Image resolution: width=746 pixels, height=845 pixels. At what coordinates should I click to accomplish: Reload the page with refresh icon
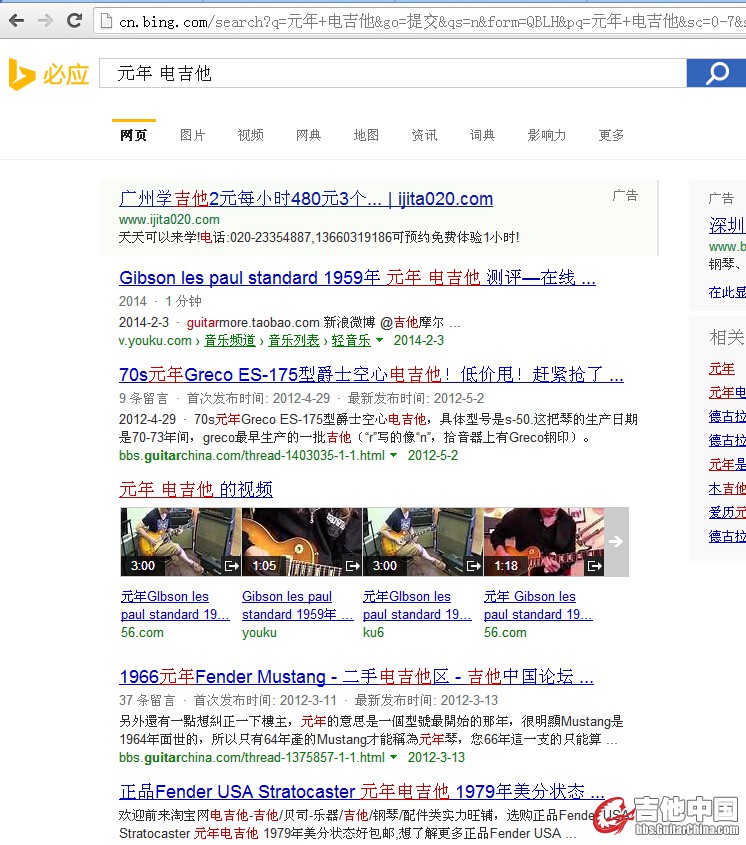point(74,21)
